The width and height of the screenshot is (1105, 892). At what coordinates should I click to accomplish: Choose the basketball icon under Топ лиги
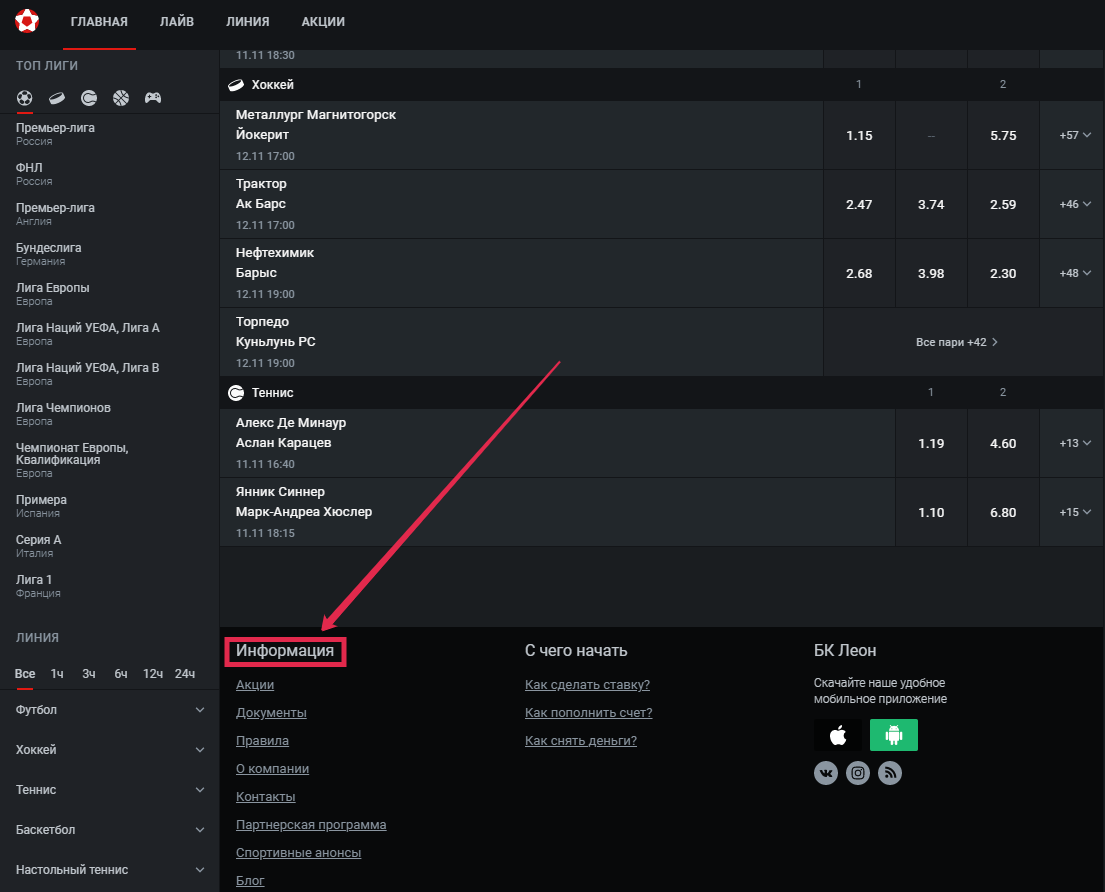click(121, 98)
